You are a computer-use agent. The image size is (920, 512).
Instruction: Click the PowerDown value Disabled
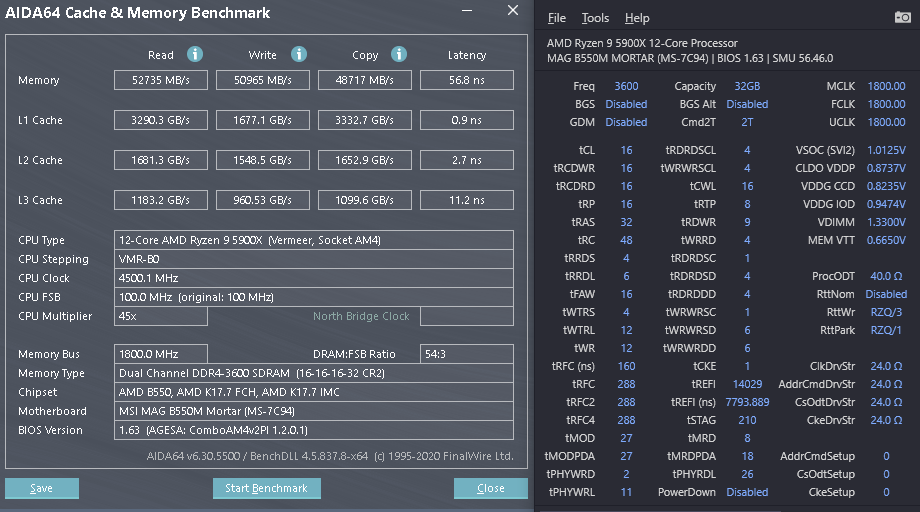tap(747, 492)
